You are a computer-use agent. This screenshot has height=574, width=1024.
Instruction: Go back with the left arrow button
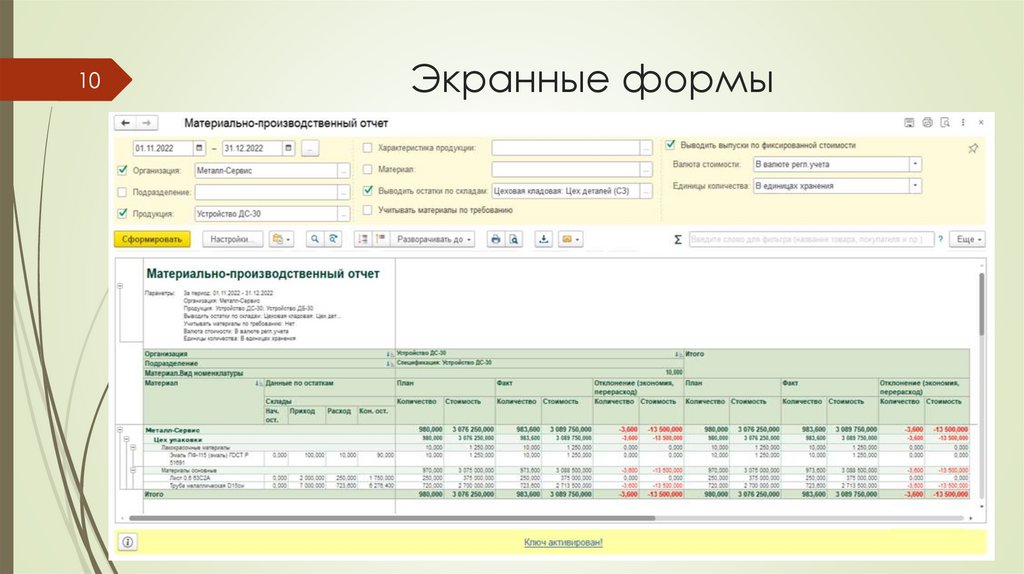(125, 123)
